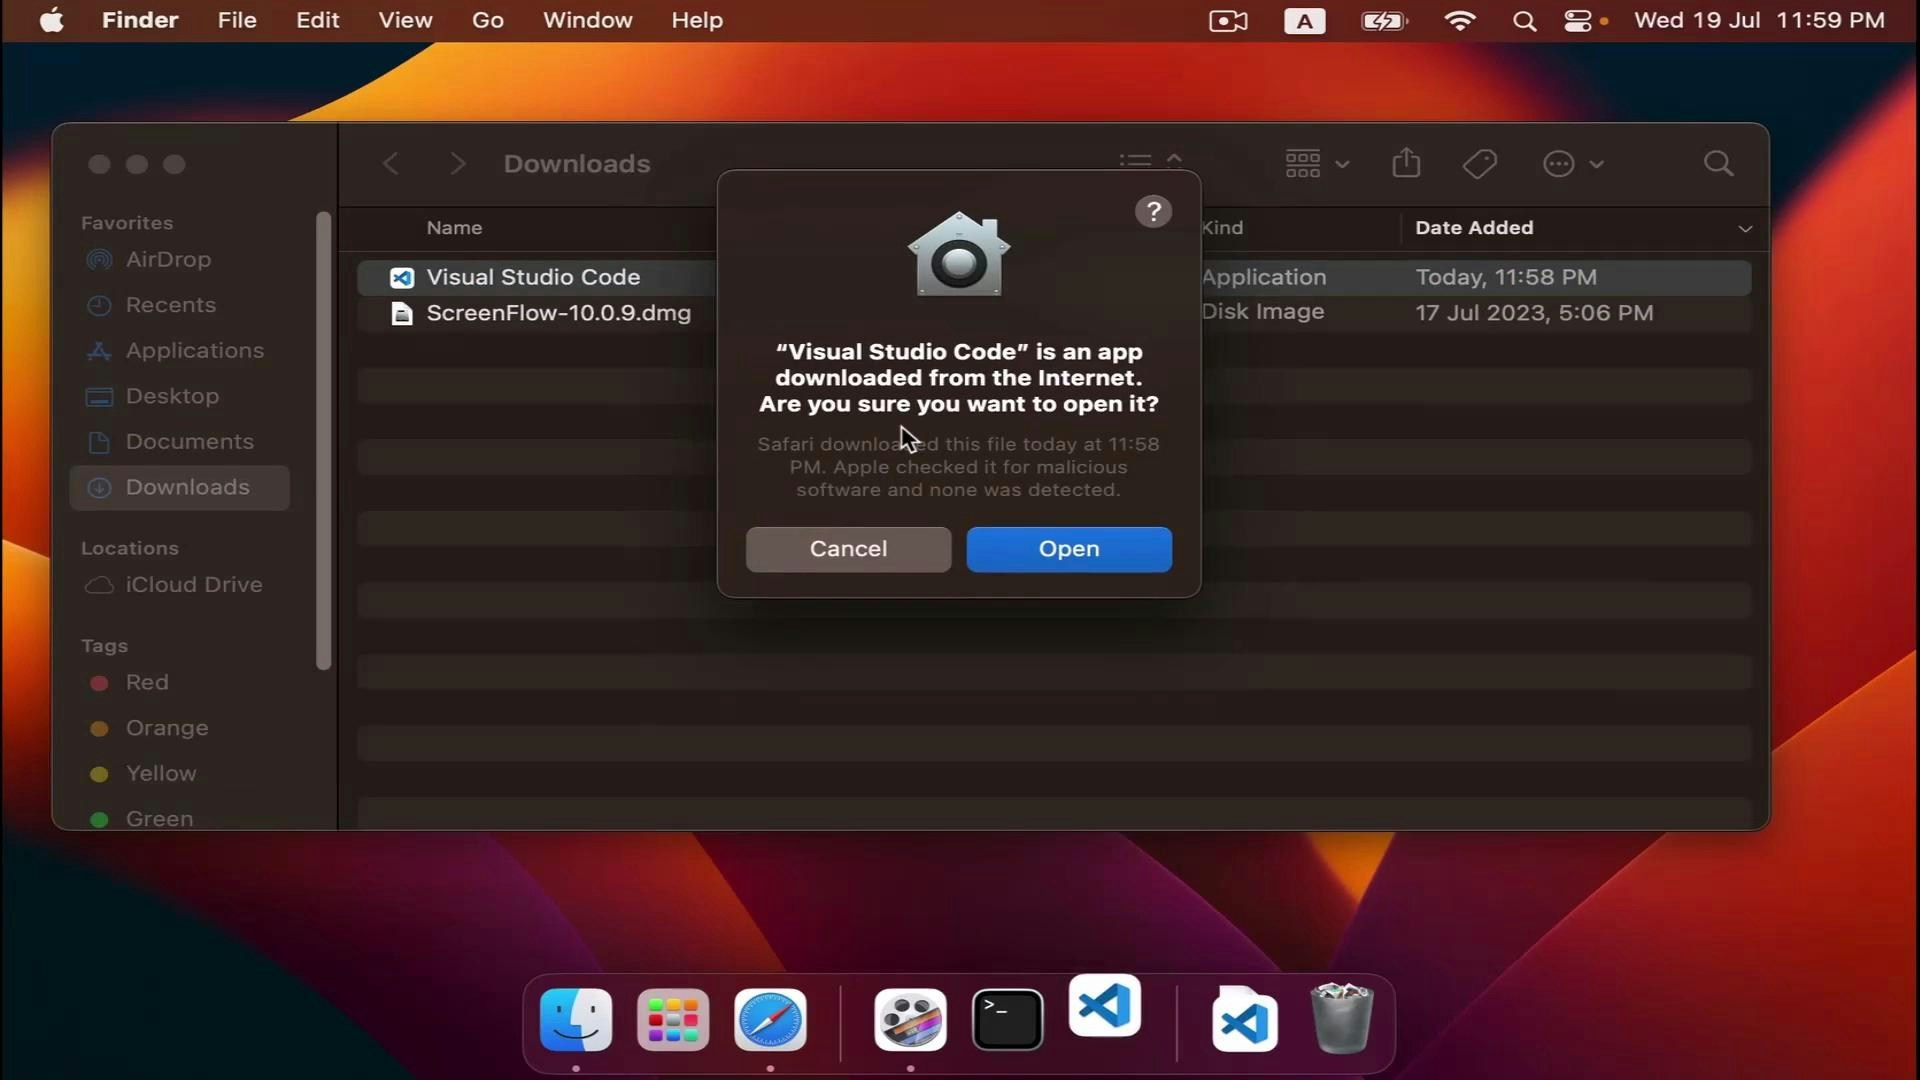The height and width of the screenshot is (1080, 1920).
Task: Select Documents in the sidebar
Action: pos(189,442)
